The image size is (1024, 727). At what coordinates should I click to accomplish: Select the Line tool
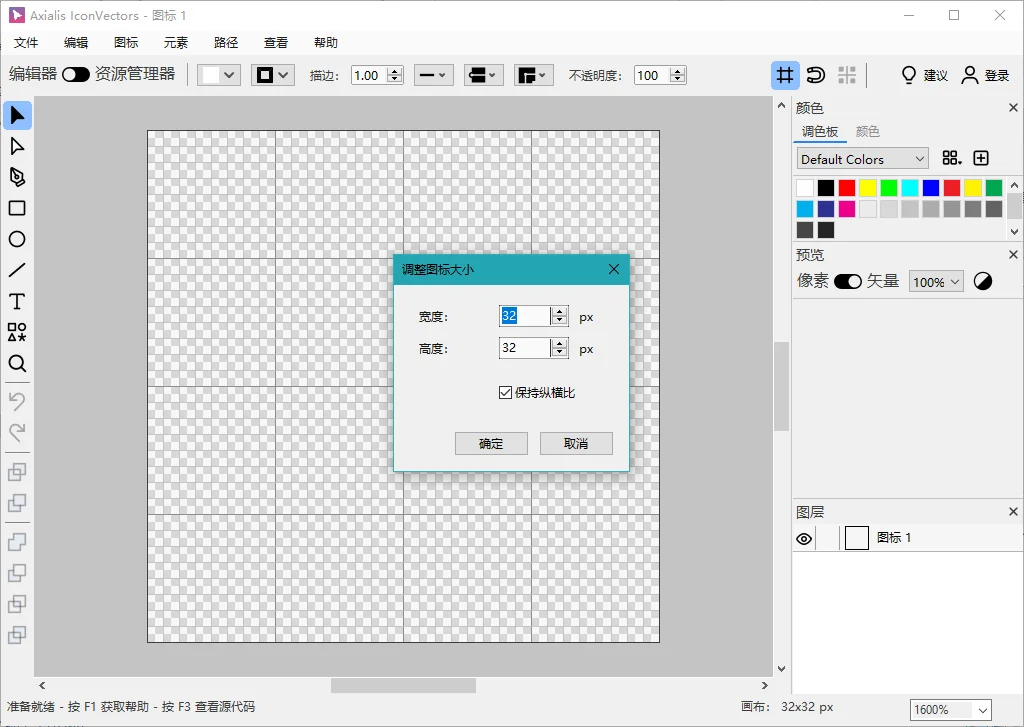pyautogui.click(x=17, y=270)
